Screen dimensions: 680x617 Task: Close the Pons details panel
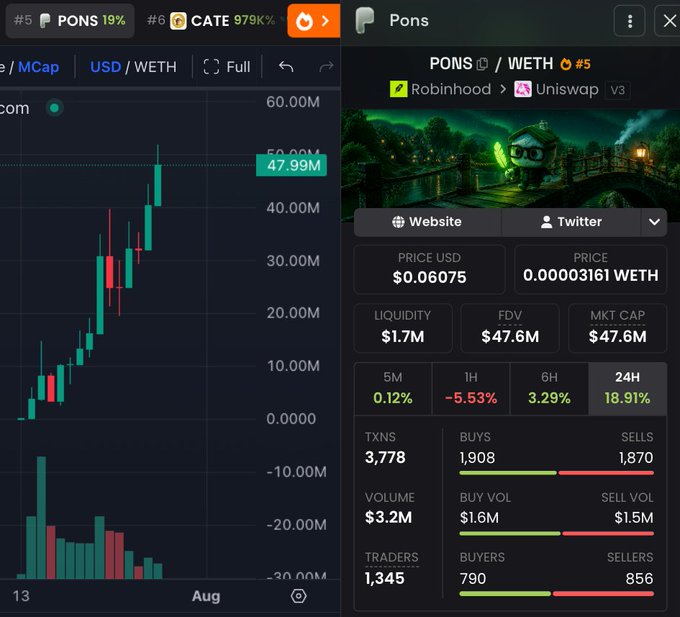[669, 21]
